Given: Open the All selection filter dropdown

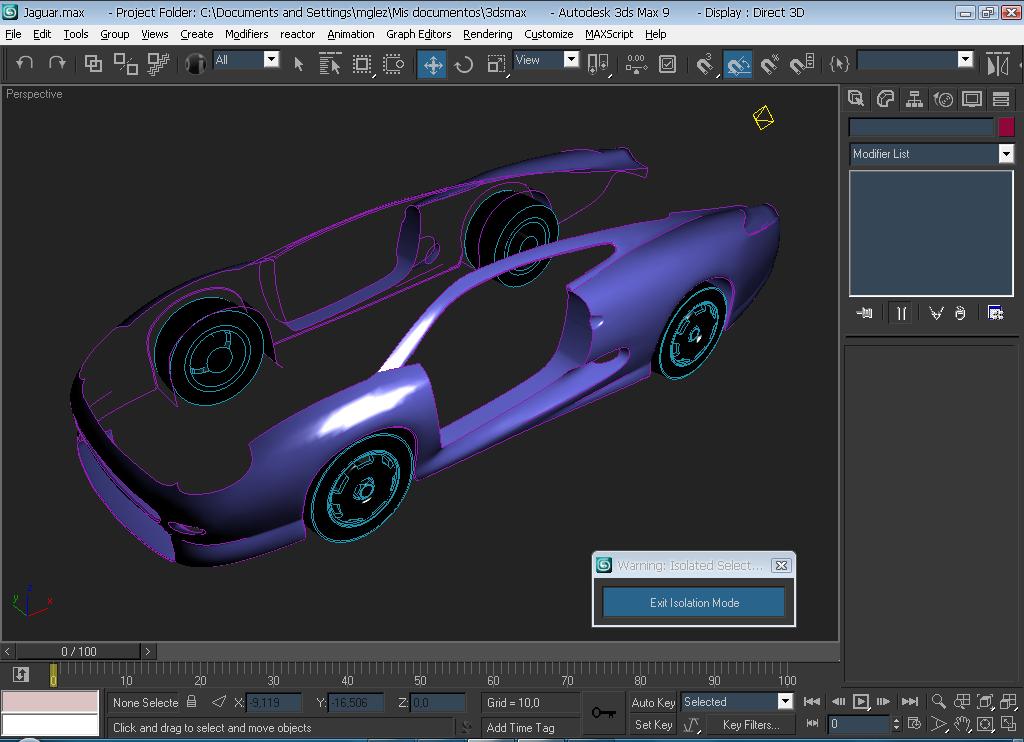Looking at the screenshot, I should click(x=271, y=60).
